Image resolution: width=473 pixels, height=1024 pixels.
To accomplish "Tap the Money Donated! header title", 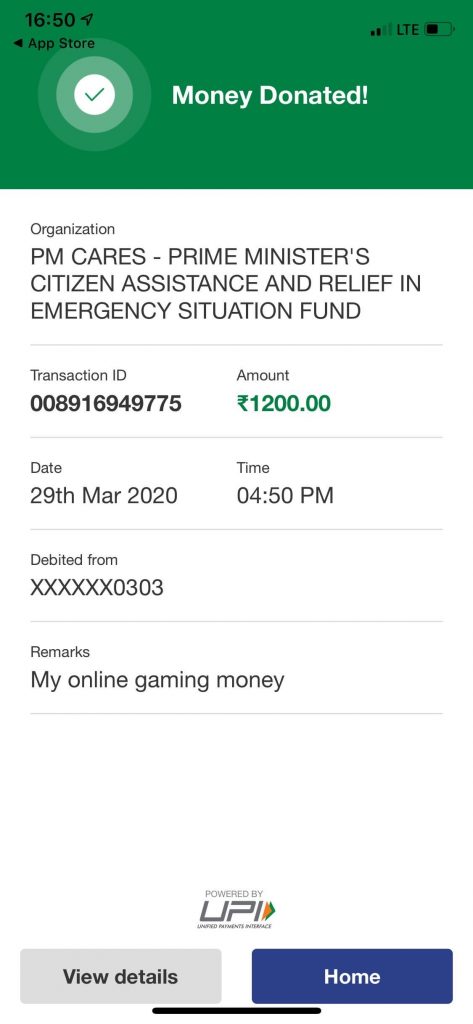I will click(270, 96).
